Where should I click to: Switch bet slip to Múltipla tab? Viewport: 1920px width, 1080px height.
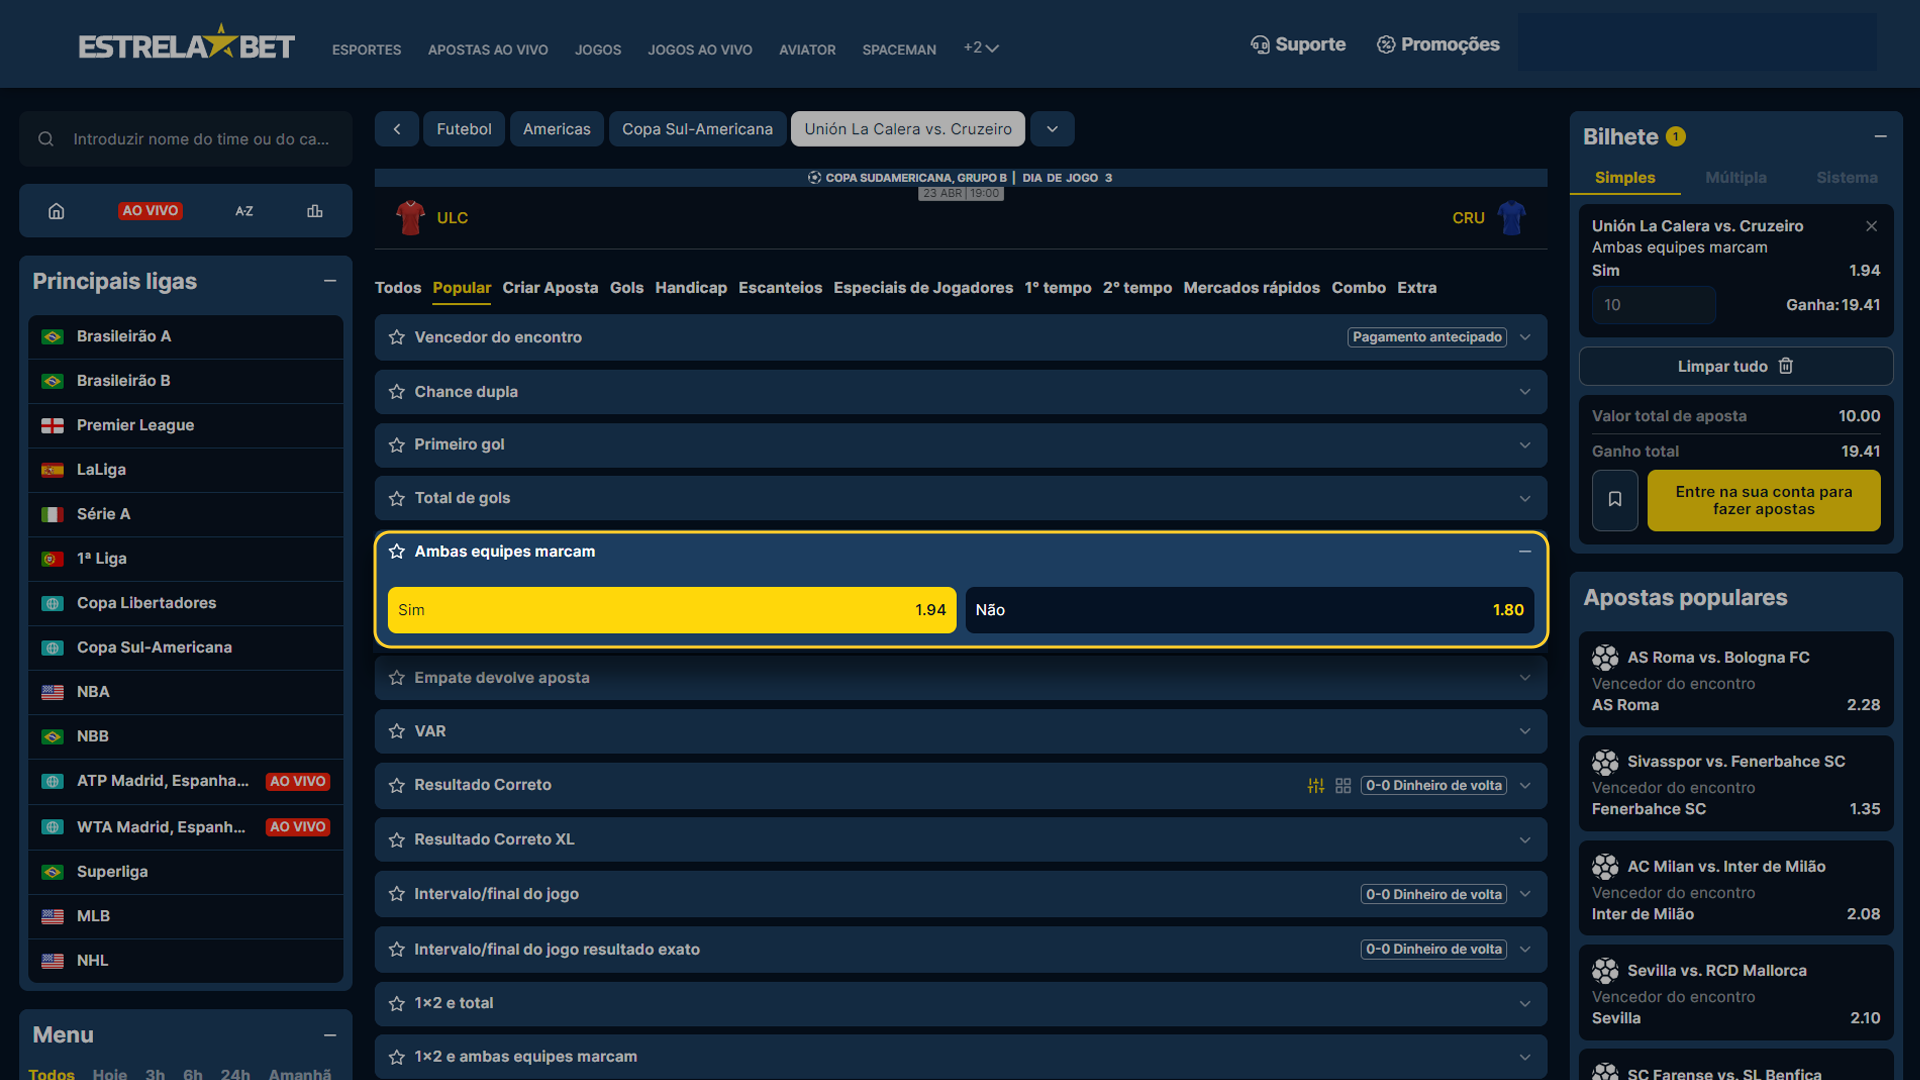[1736, 177]
